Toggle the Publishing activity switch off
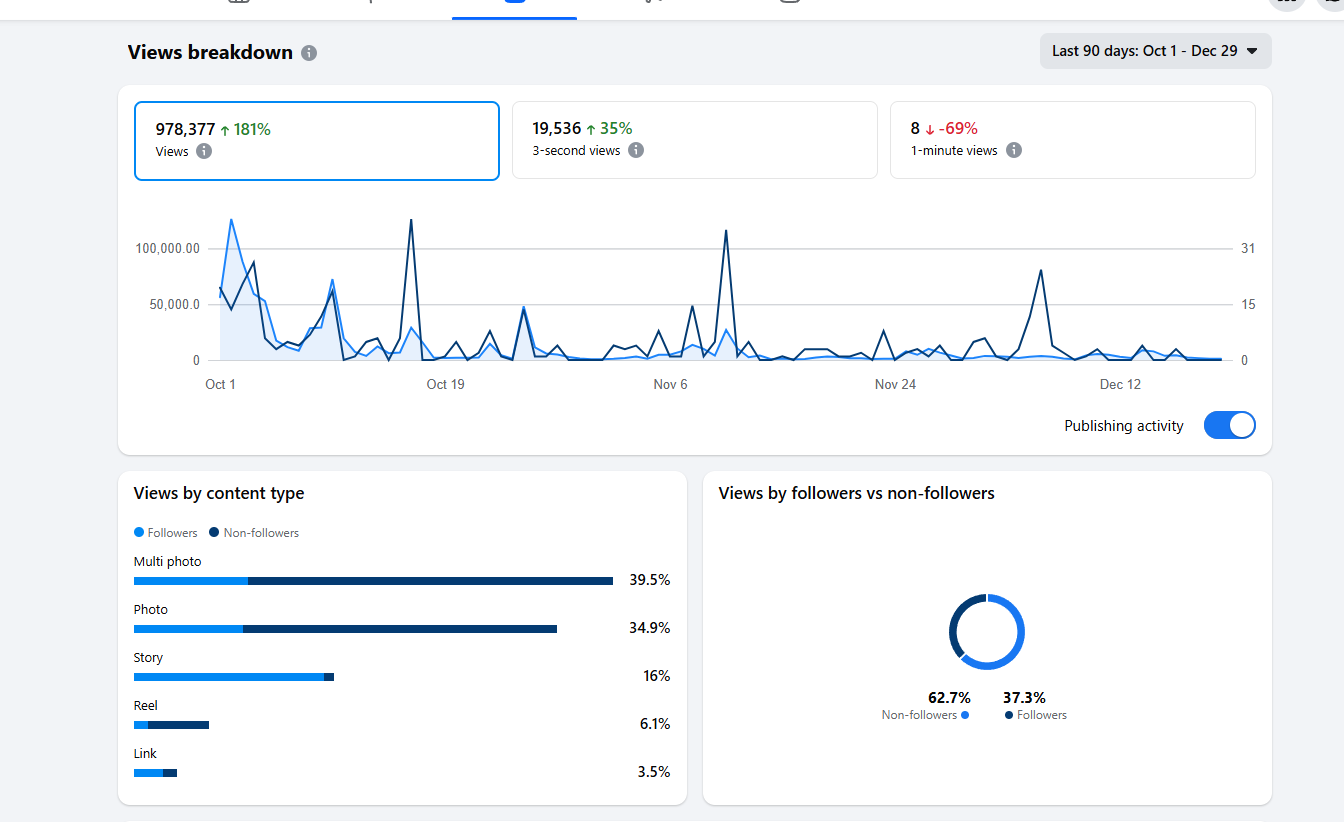 [1229, 425]
